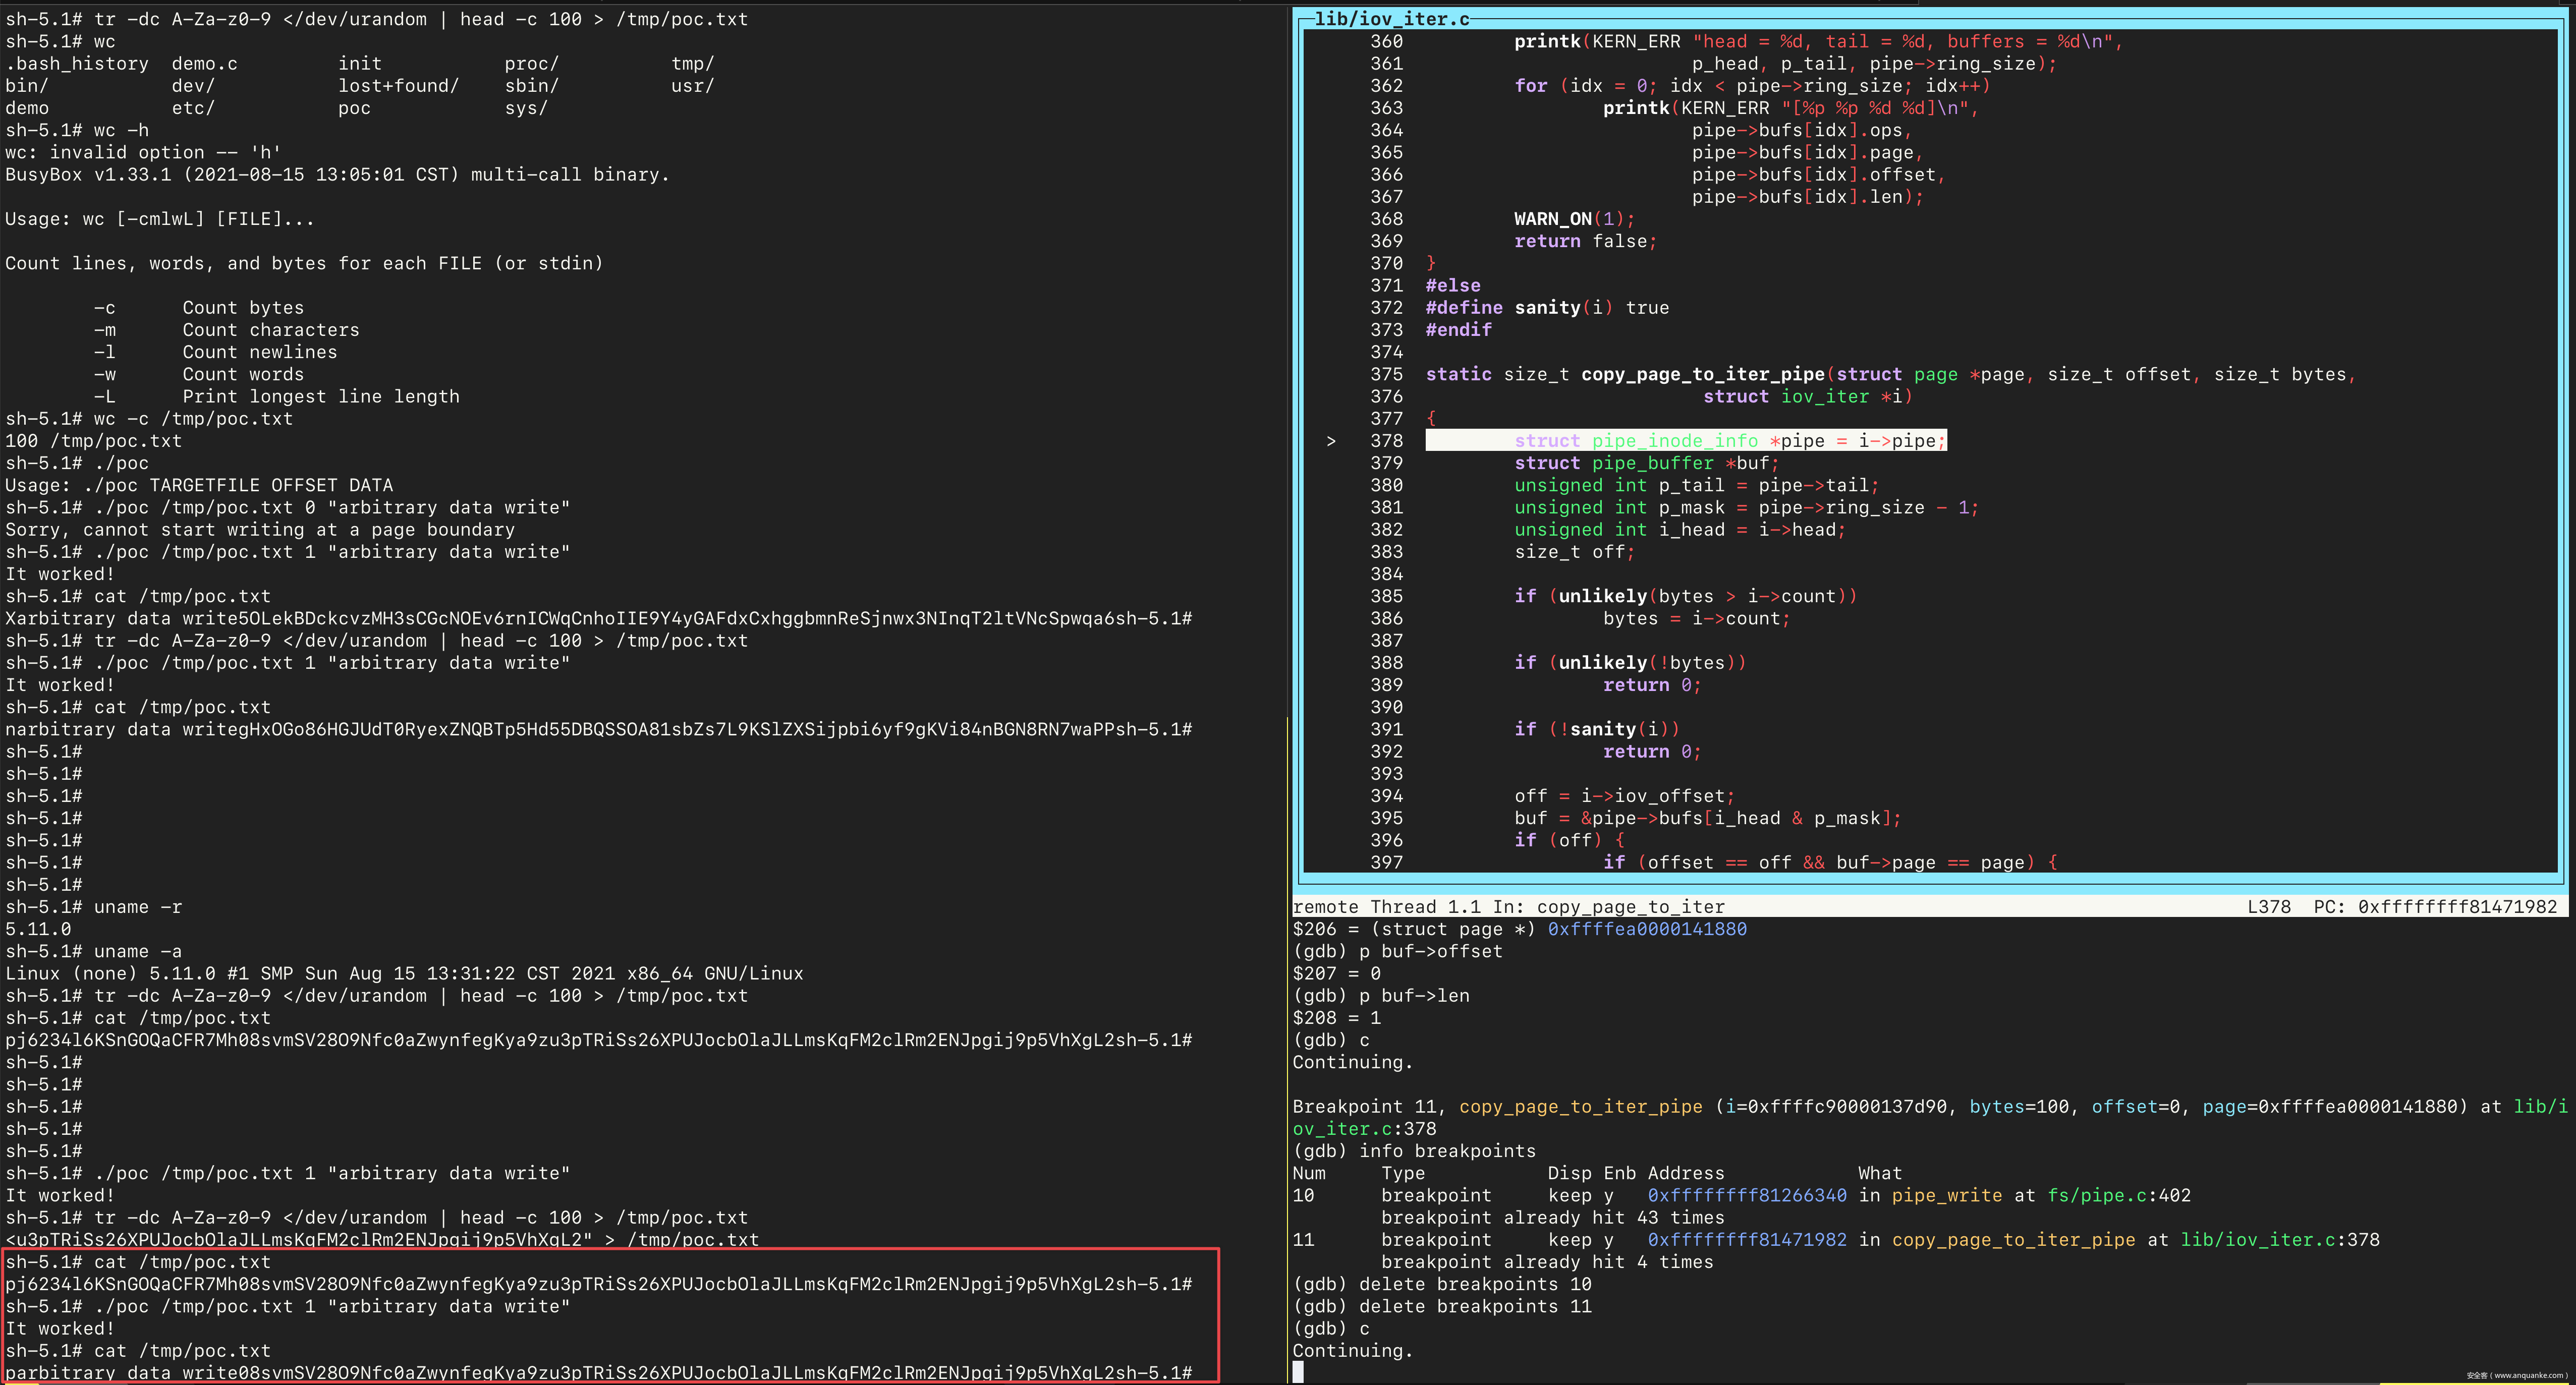This screenshot has width=2576, height=1385.
Task: Click the 'Usage: ./poc TARGETFILE OFFSET DATA' line
Action: [199, 485]
